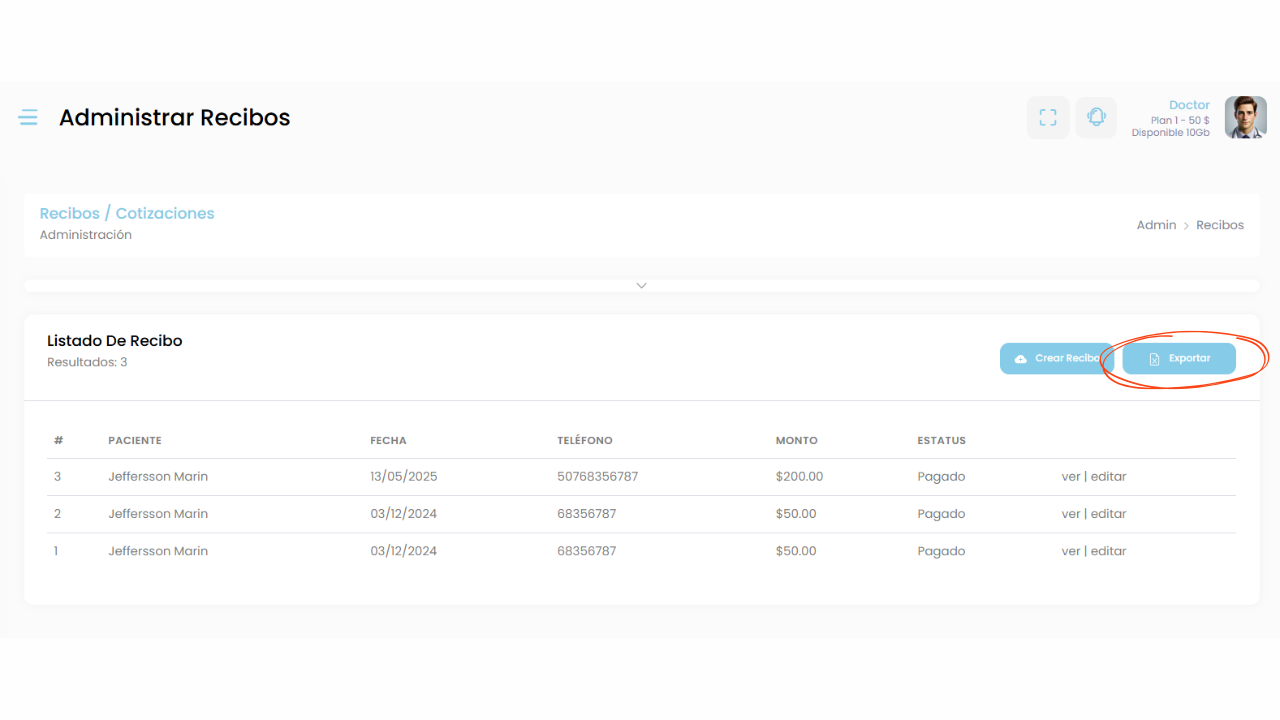Edit receipt number 3

coord(1108,477)
